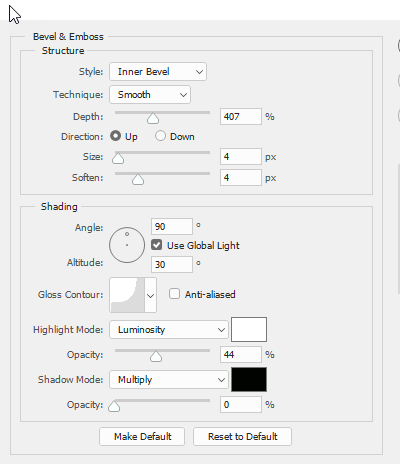Open the Shadow Mode Multiply dropdown
This screenshot has width=400, height=464.
(x=169, y=380)
